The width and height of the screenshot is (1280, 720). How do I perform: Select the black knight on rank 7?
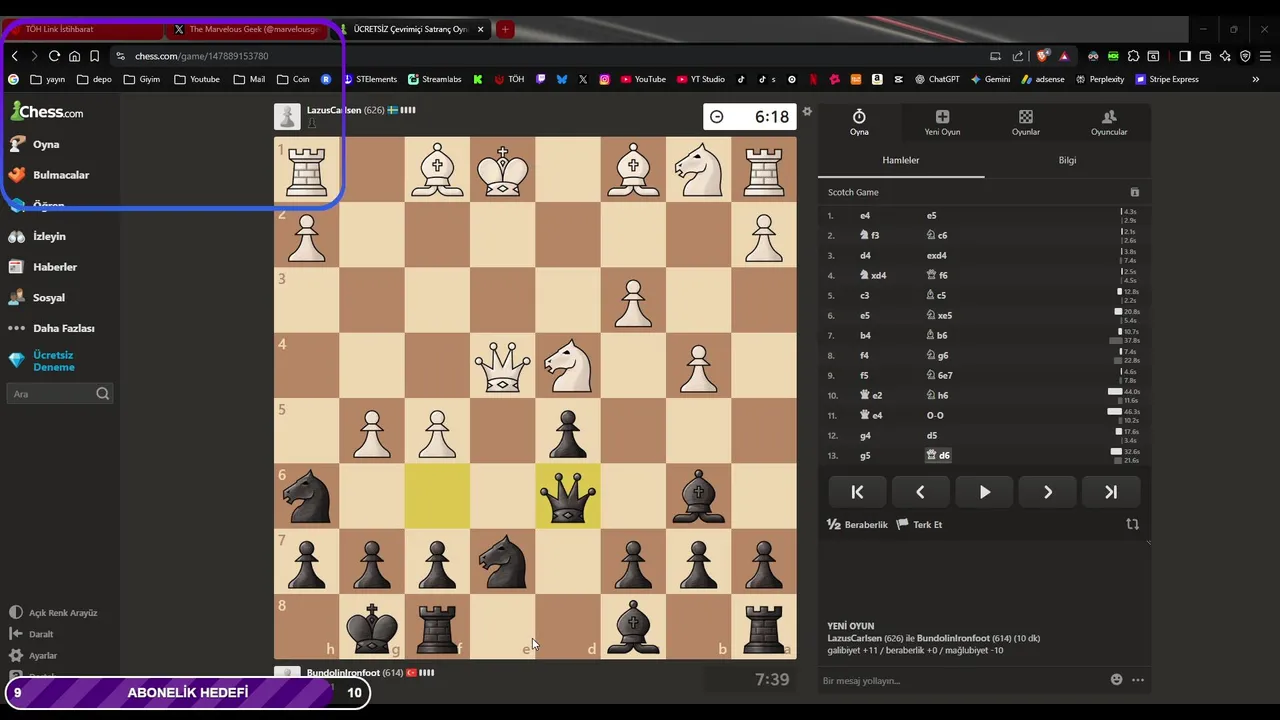pos(502,561)
